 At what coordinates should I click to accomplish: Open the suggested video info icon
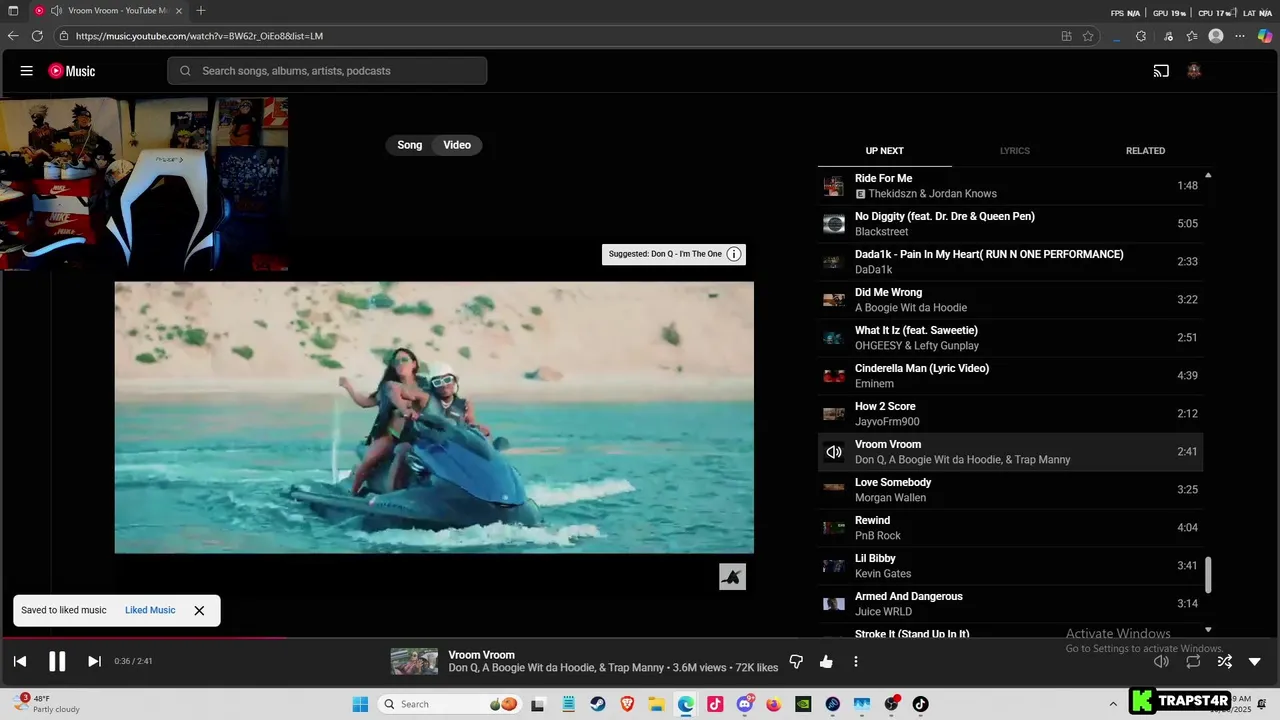pos(733,254)
